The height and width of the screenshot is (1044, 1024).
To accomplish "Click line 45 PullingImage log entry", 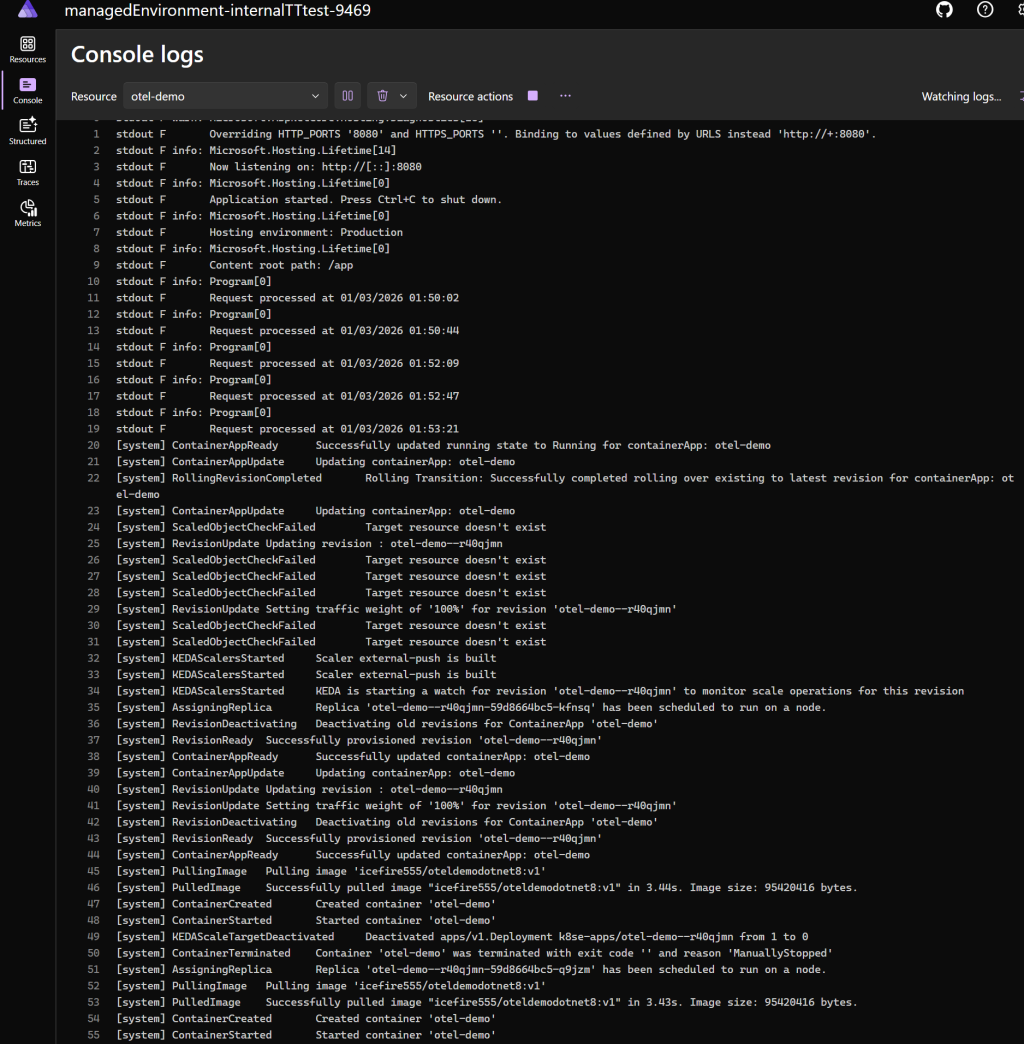I will tap(331, 871).
